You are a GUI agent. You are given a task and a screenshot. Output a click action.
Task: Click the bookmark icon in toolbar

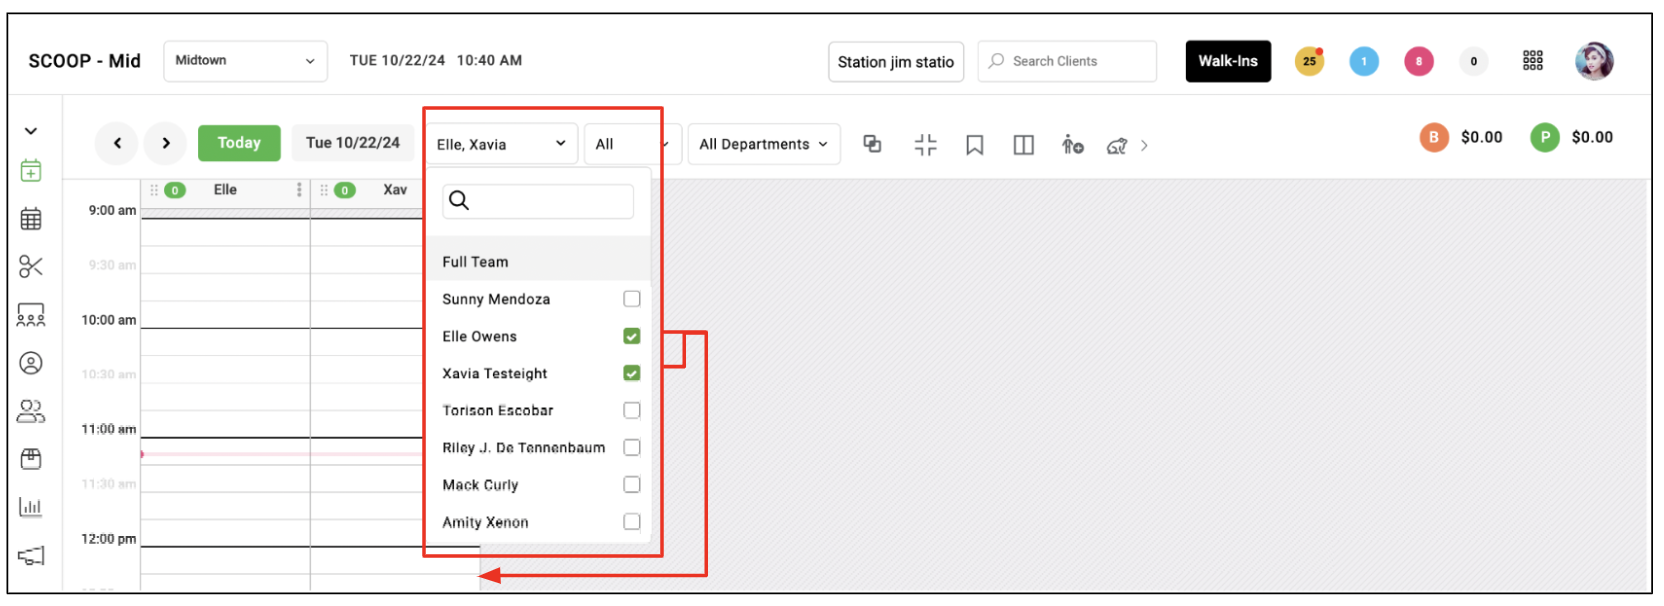click(974, 145)
